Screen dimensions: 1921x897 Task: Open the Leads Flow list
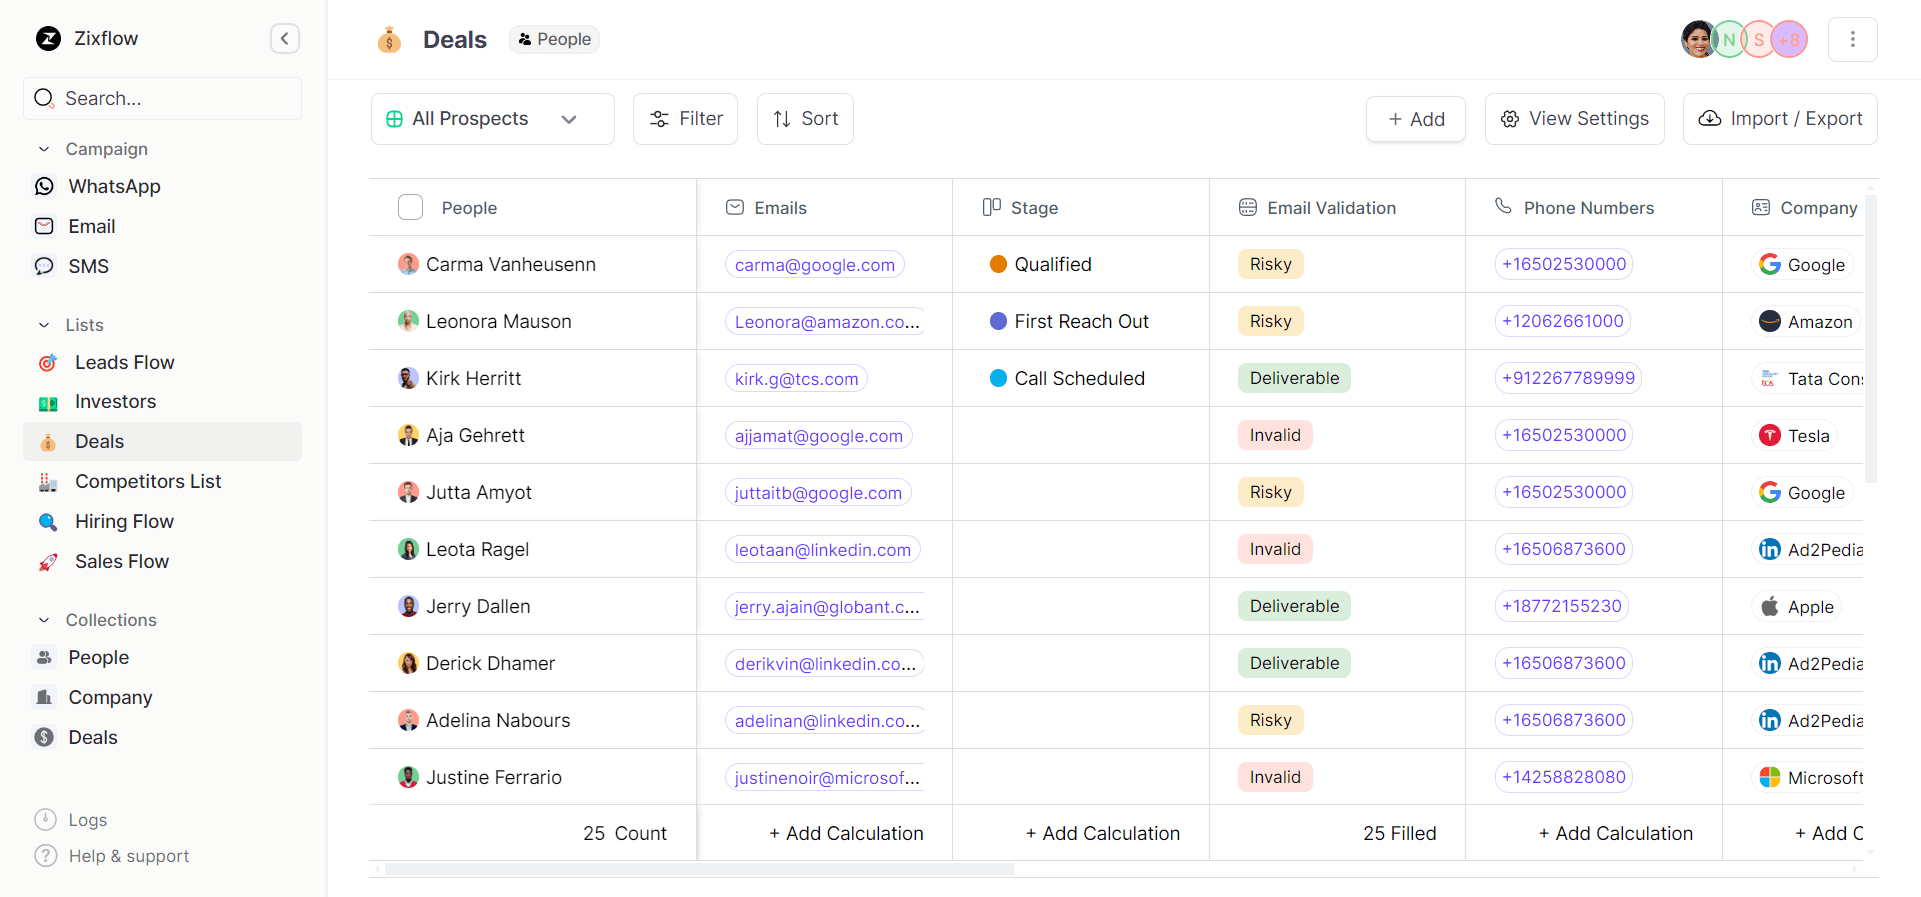coord(124,363)
